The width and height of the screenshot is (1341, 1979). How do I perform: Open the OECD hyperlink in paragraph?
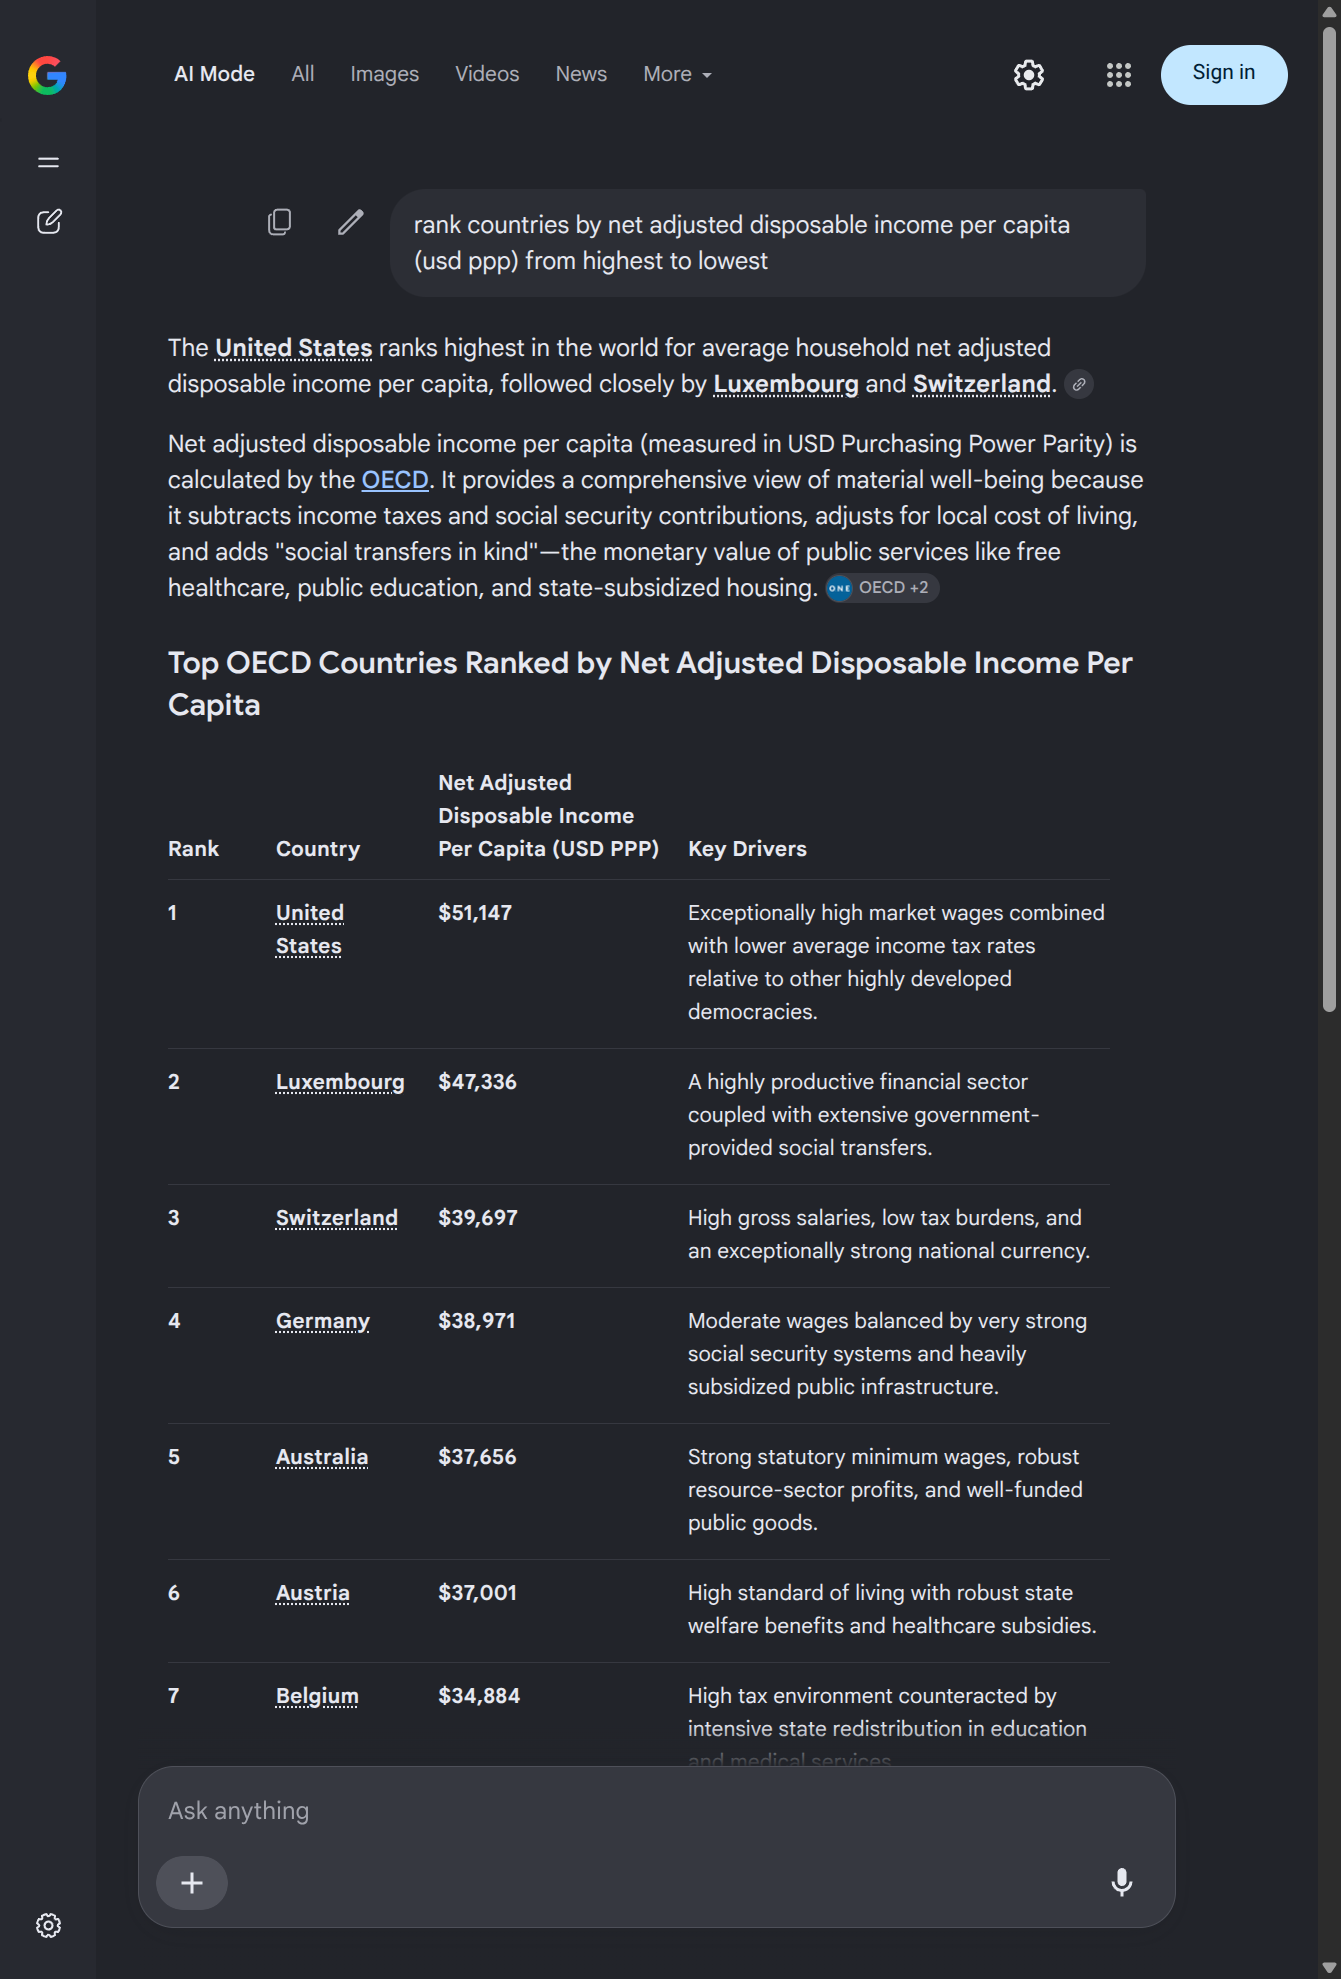click(395, 480)
